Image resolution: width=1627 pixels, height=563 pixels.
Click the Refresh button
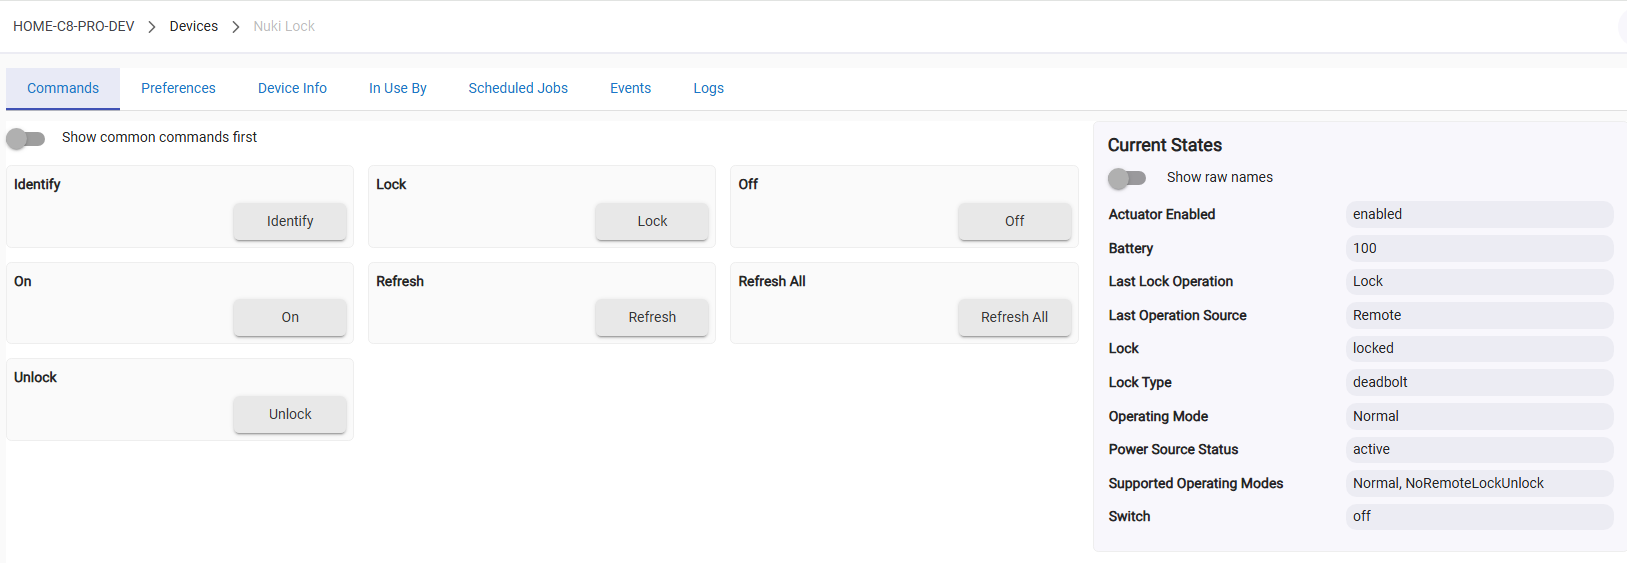click(x=652, y=317)
